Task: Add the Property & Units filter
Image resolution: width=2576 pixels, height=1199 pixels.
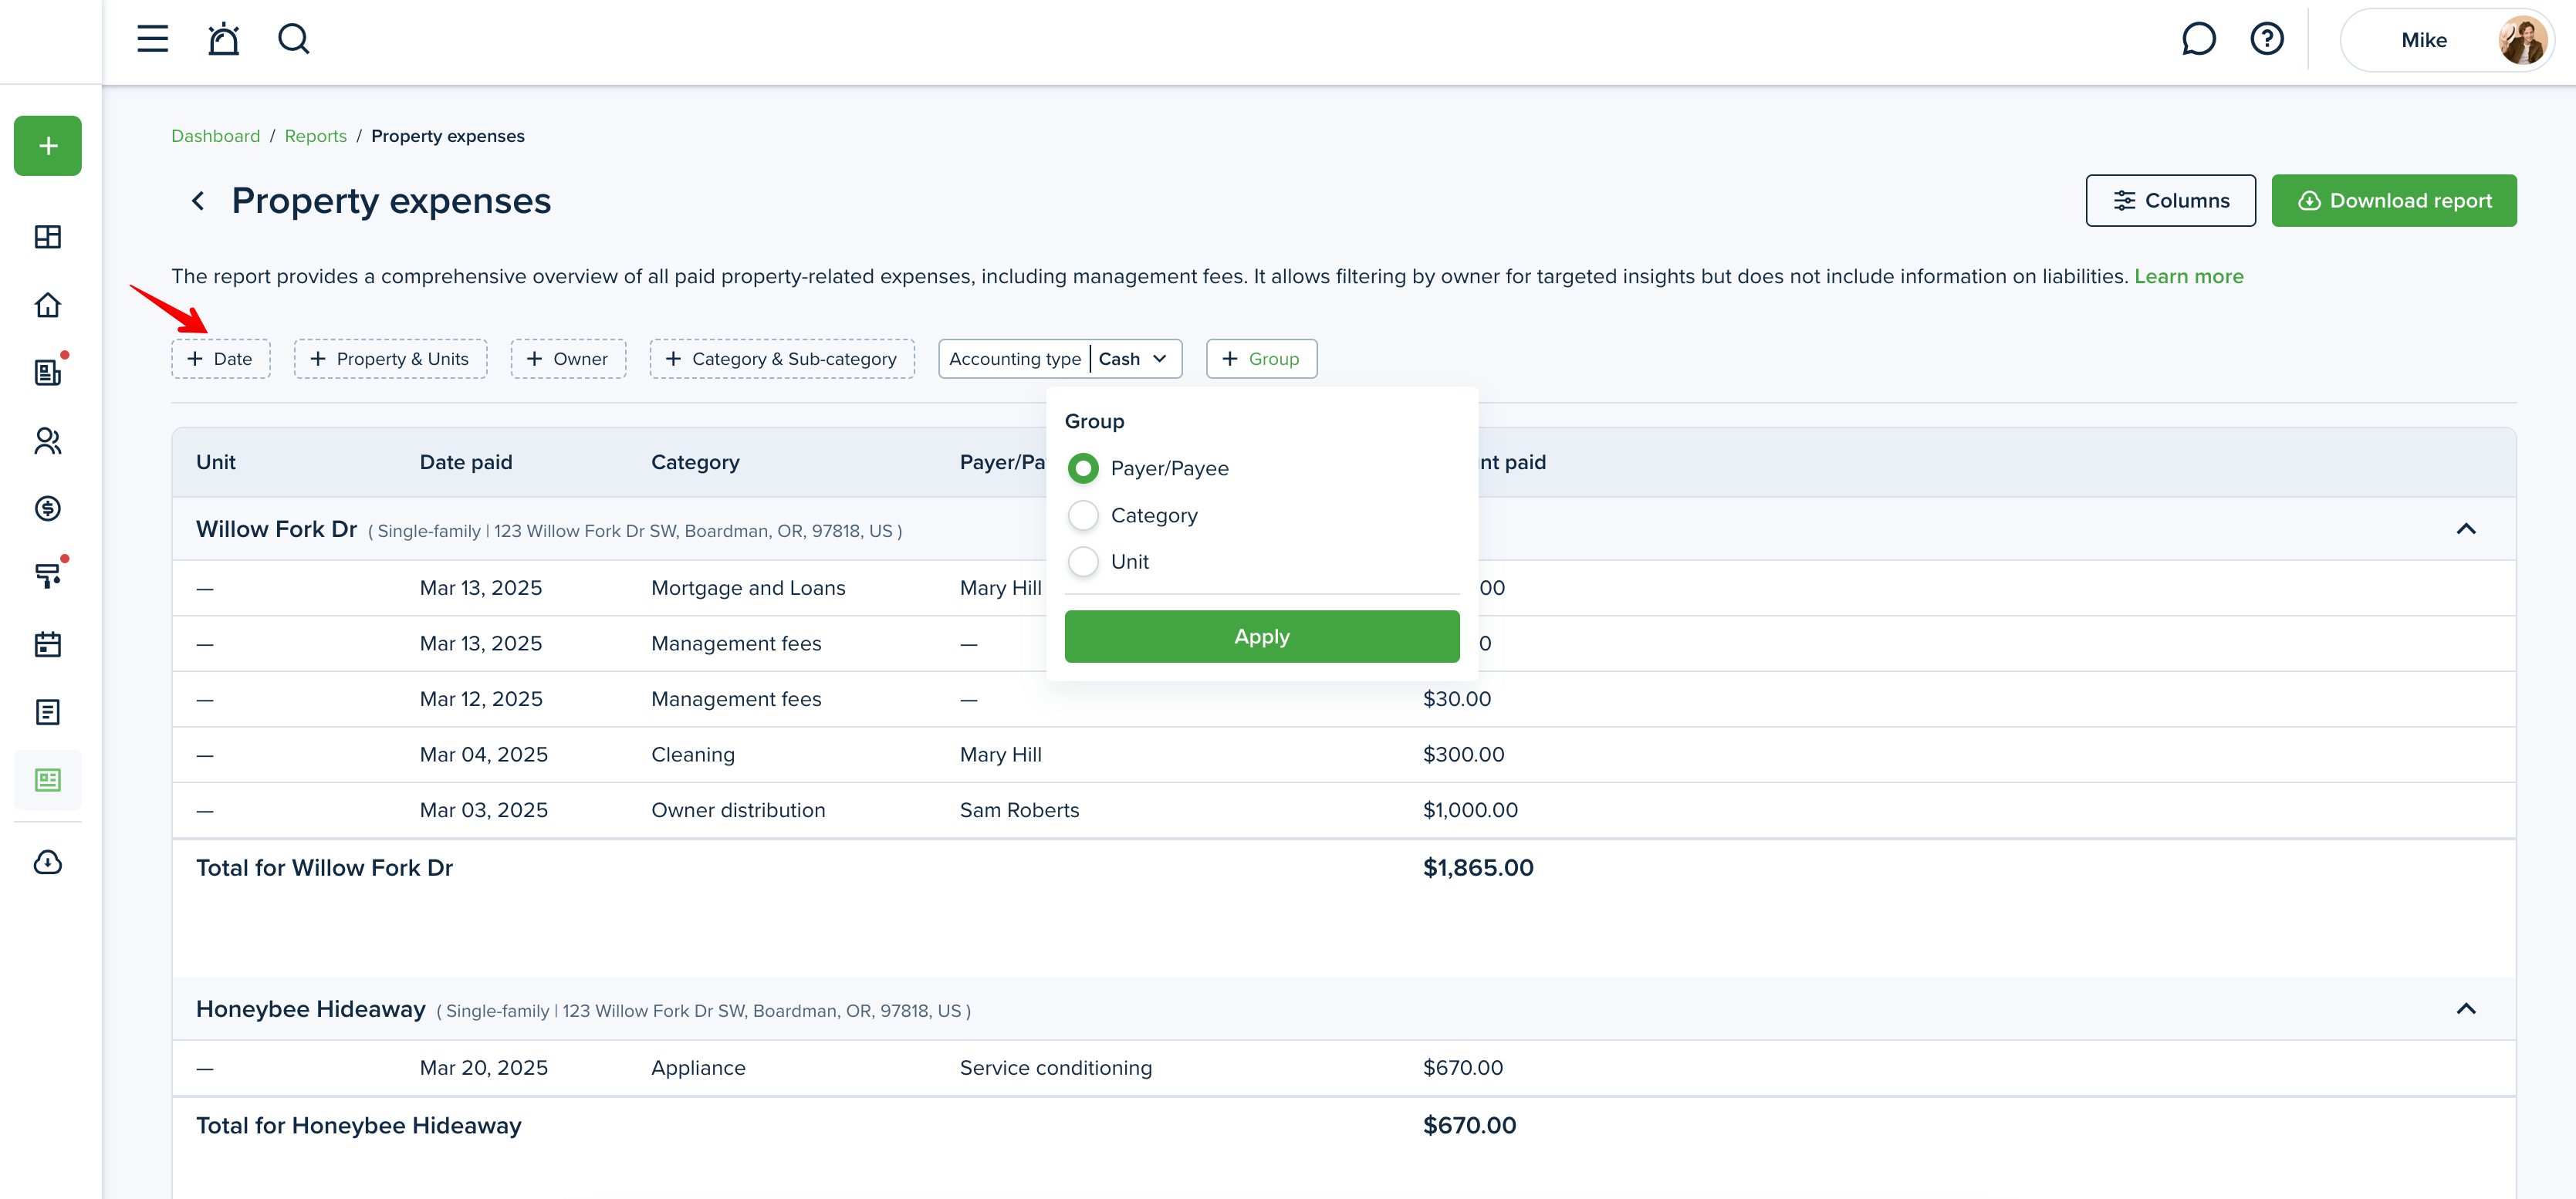Action: (x=391, y=359)
